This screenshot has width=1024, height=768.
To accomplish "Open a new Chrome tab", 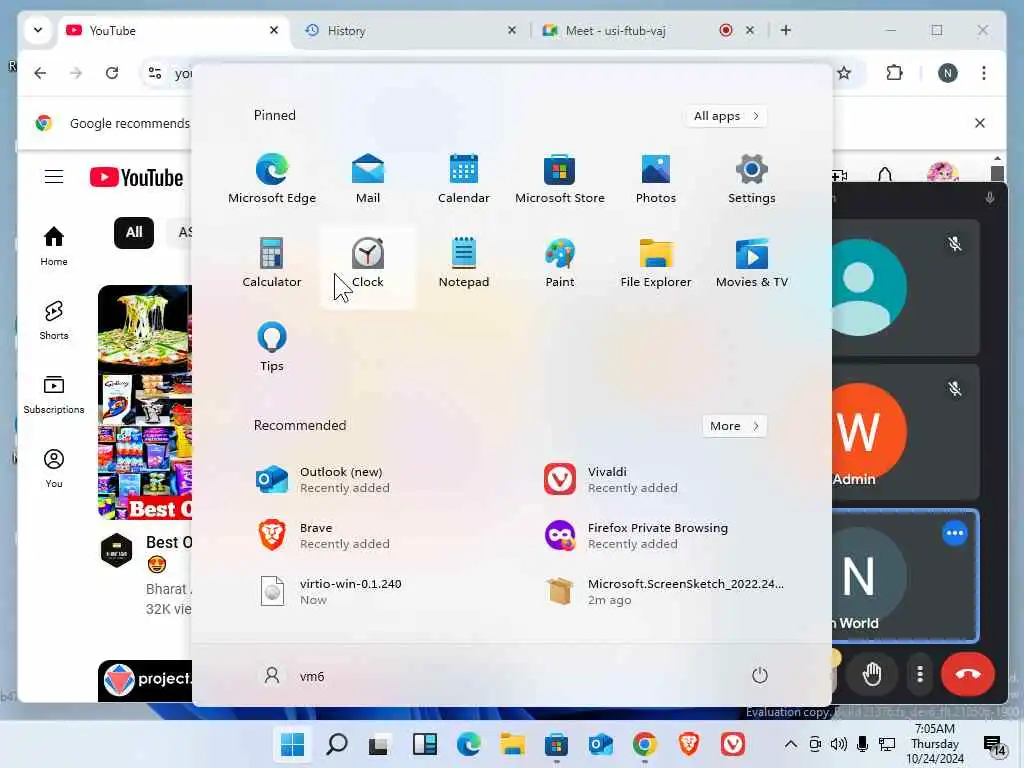I will click(786, 30).
